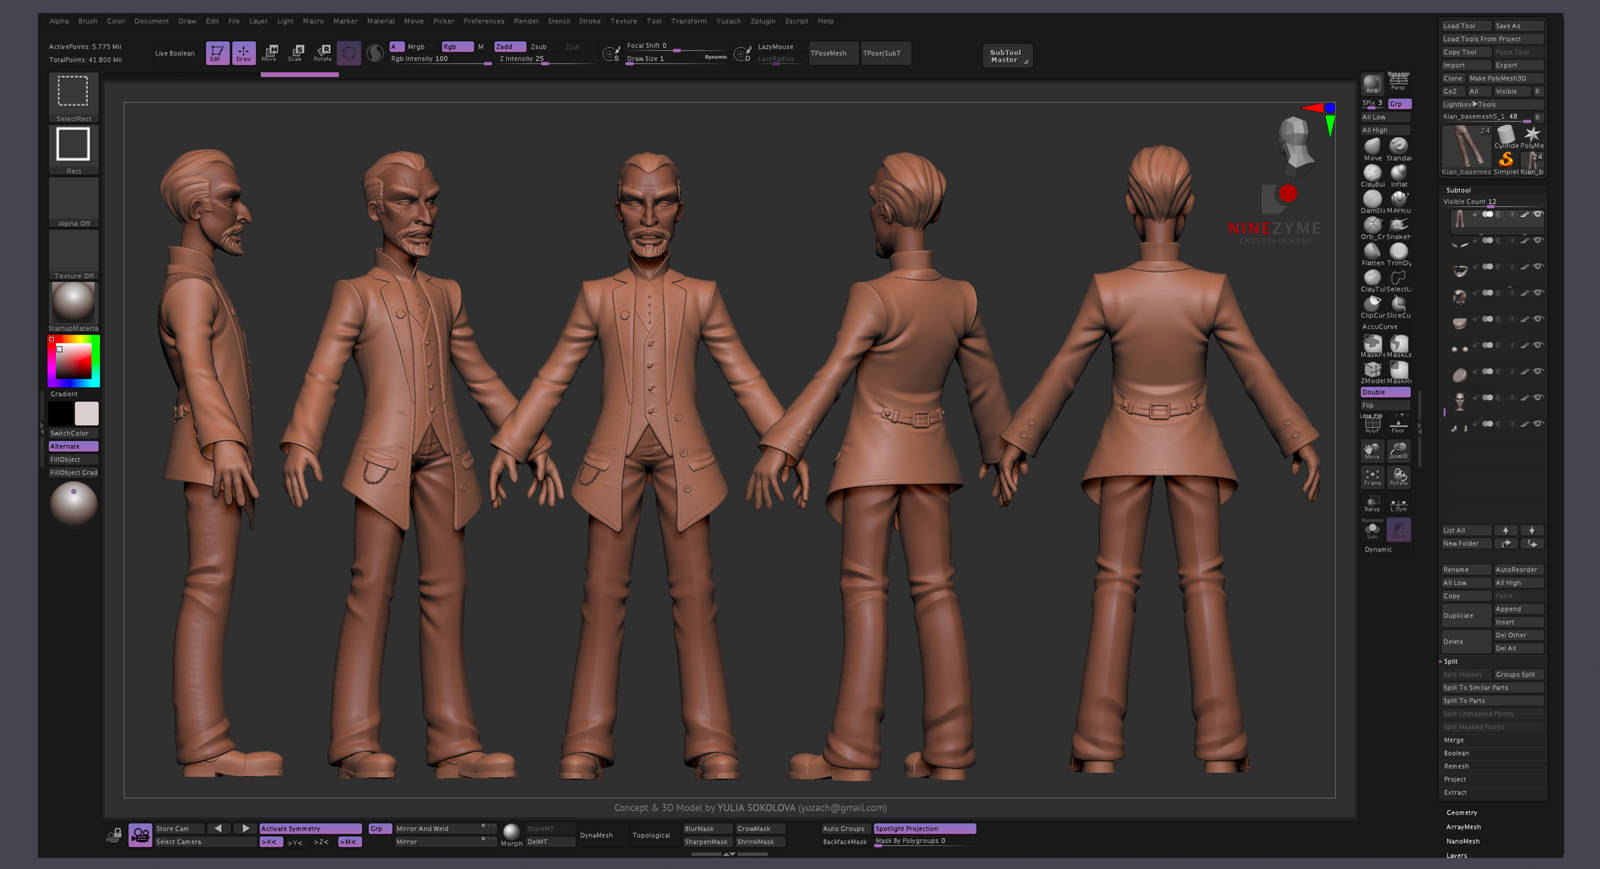Viewport: 1600px width, 869px height.
Task: Pick the Move brush
Action: [1372, 148]
